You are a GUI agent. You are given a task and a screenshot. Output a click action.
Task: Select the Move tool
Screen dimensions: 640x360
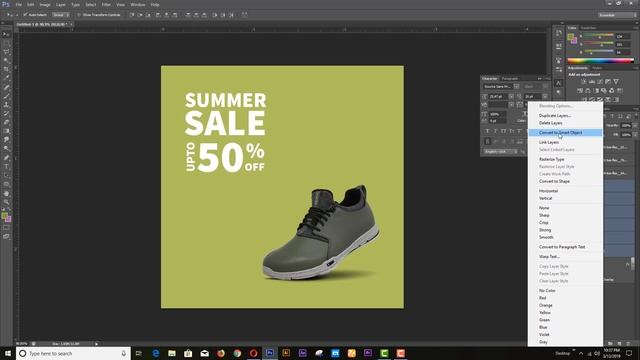click(6, 34)
